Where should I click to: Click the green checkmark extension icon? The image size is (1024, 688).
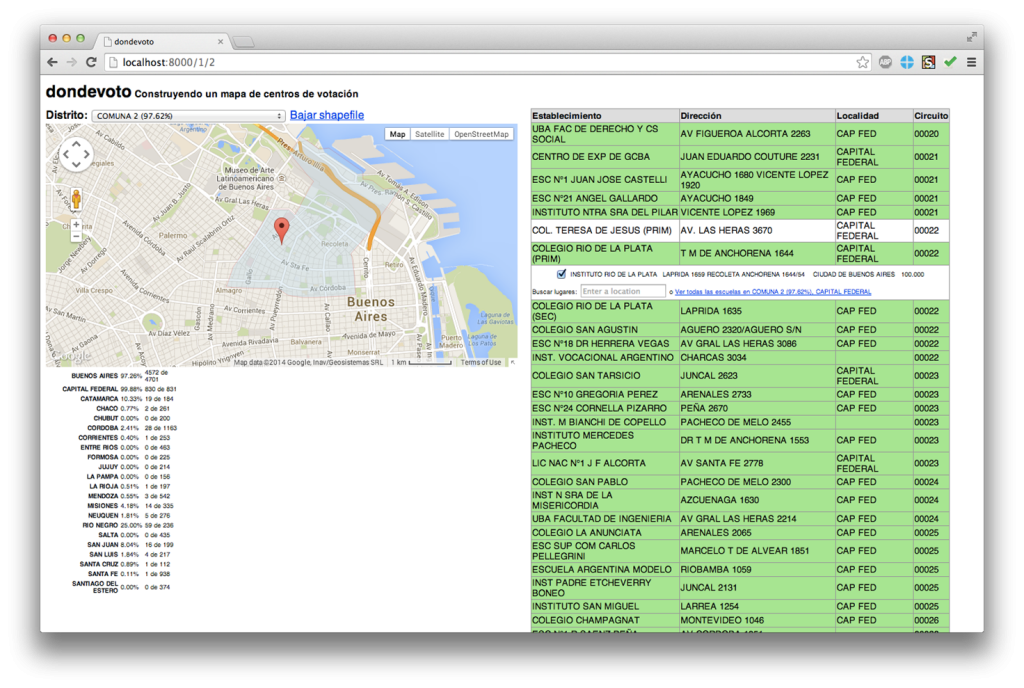(x=950, y=61)
